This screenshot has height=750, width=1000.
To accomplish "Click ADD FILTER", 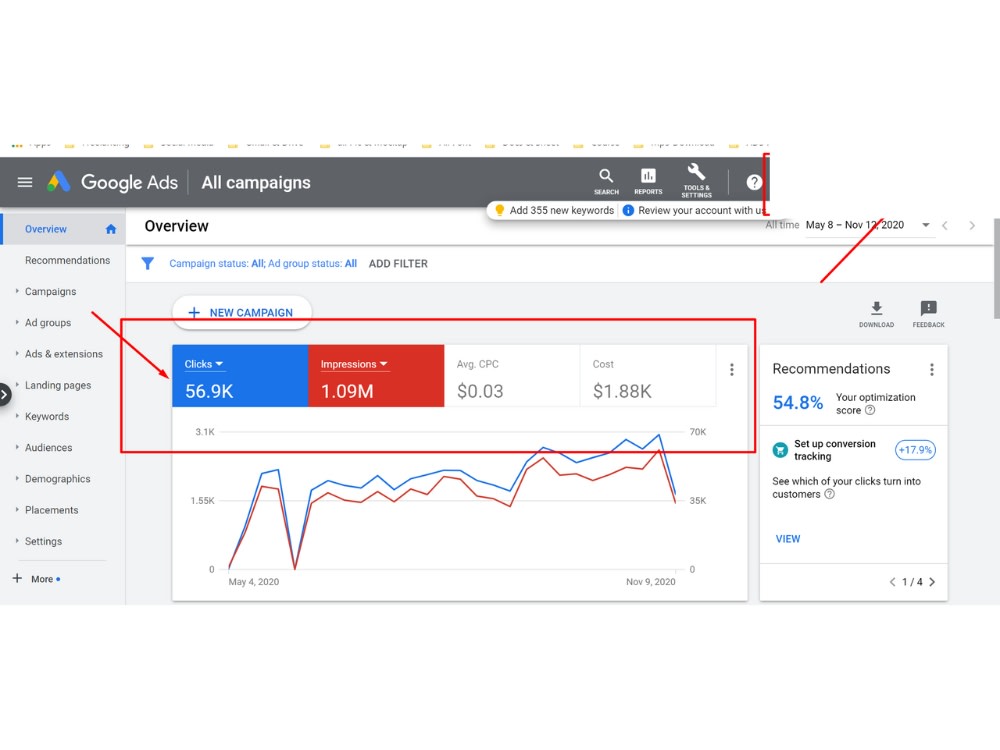I will coord(398,263).
